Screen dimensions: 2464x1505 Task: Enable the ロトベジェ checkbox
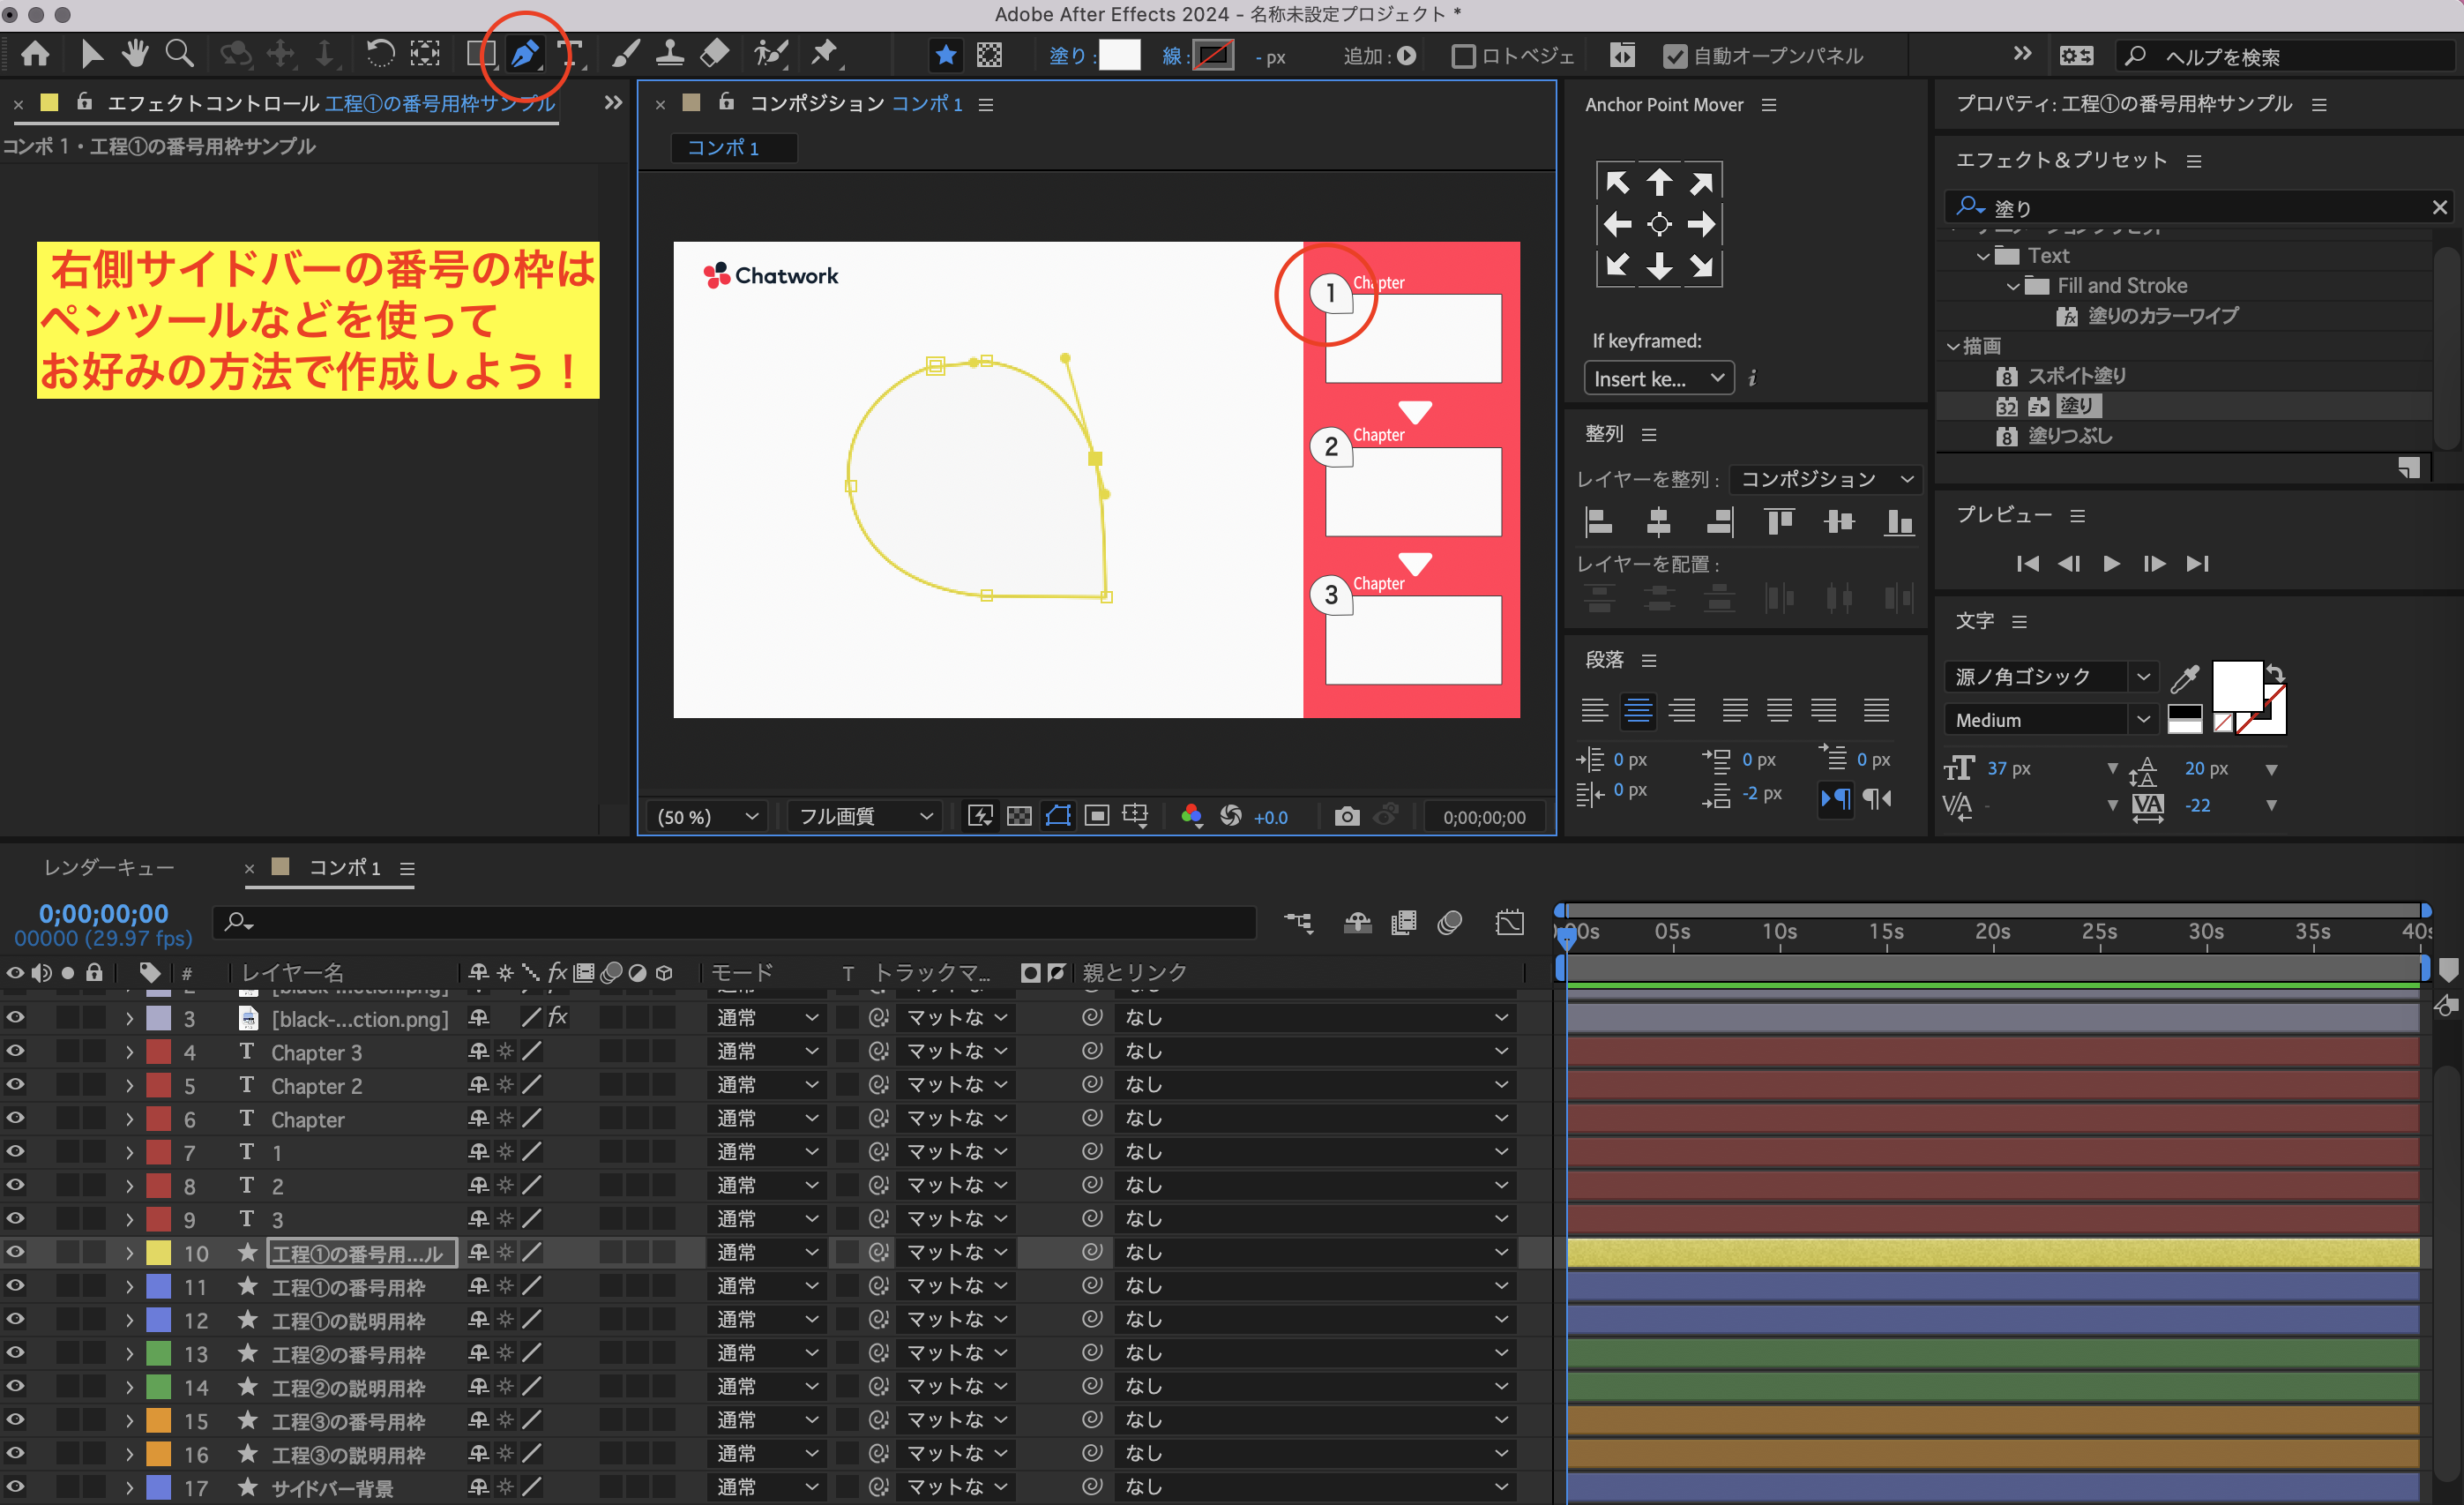1462,56
